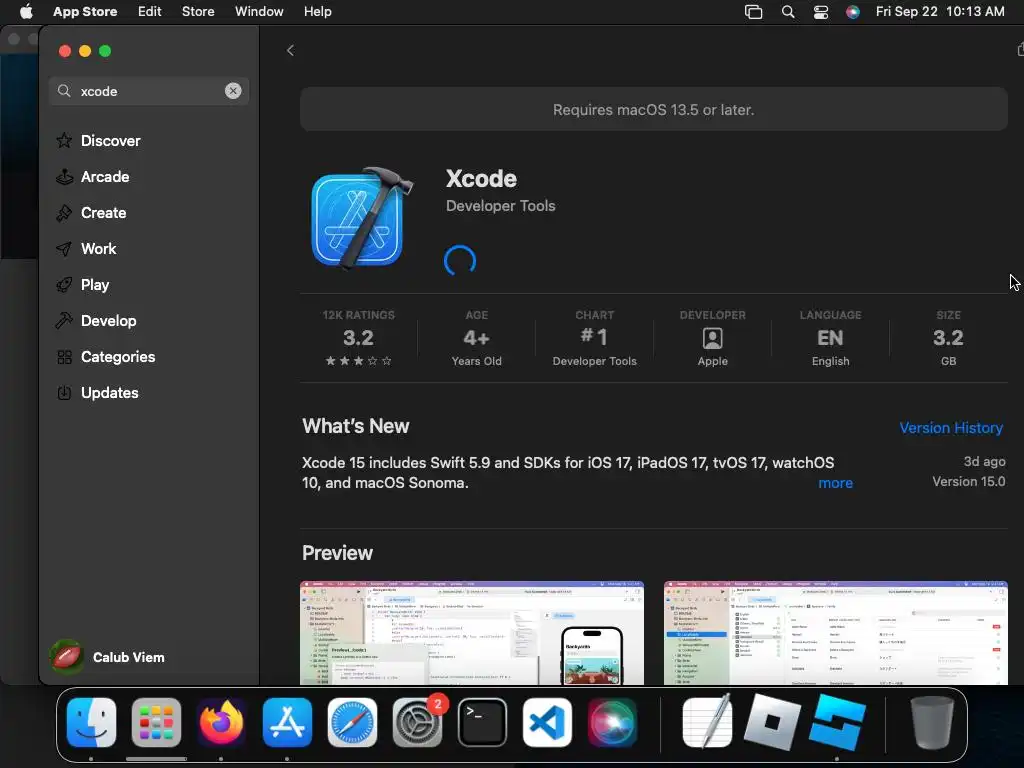Expand What's New with more link
The image size is (1024, 768).
coord(835,483)
